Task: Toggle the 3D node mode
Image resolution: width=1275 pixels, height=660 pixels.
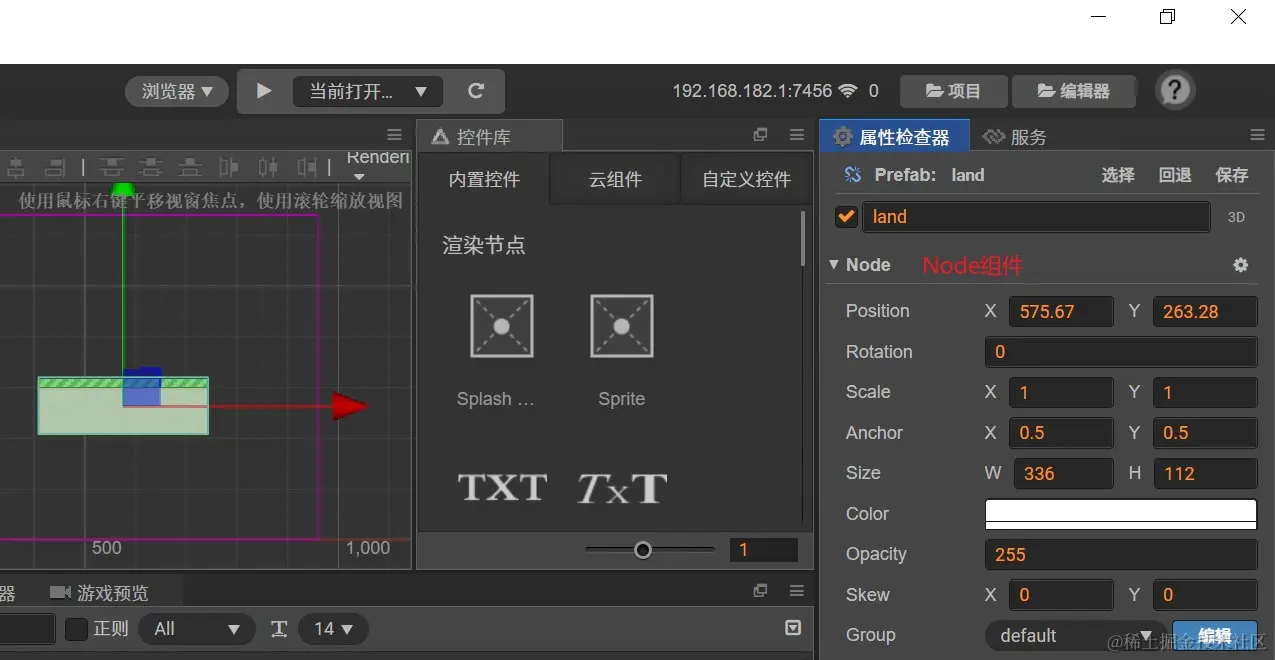Action: click(x=1236, y=217)
